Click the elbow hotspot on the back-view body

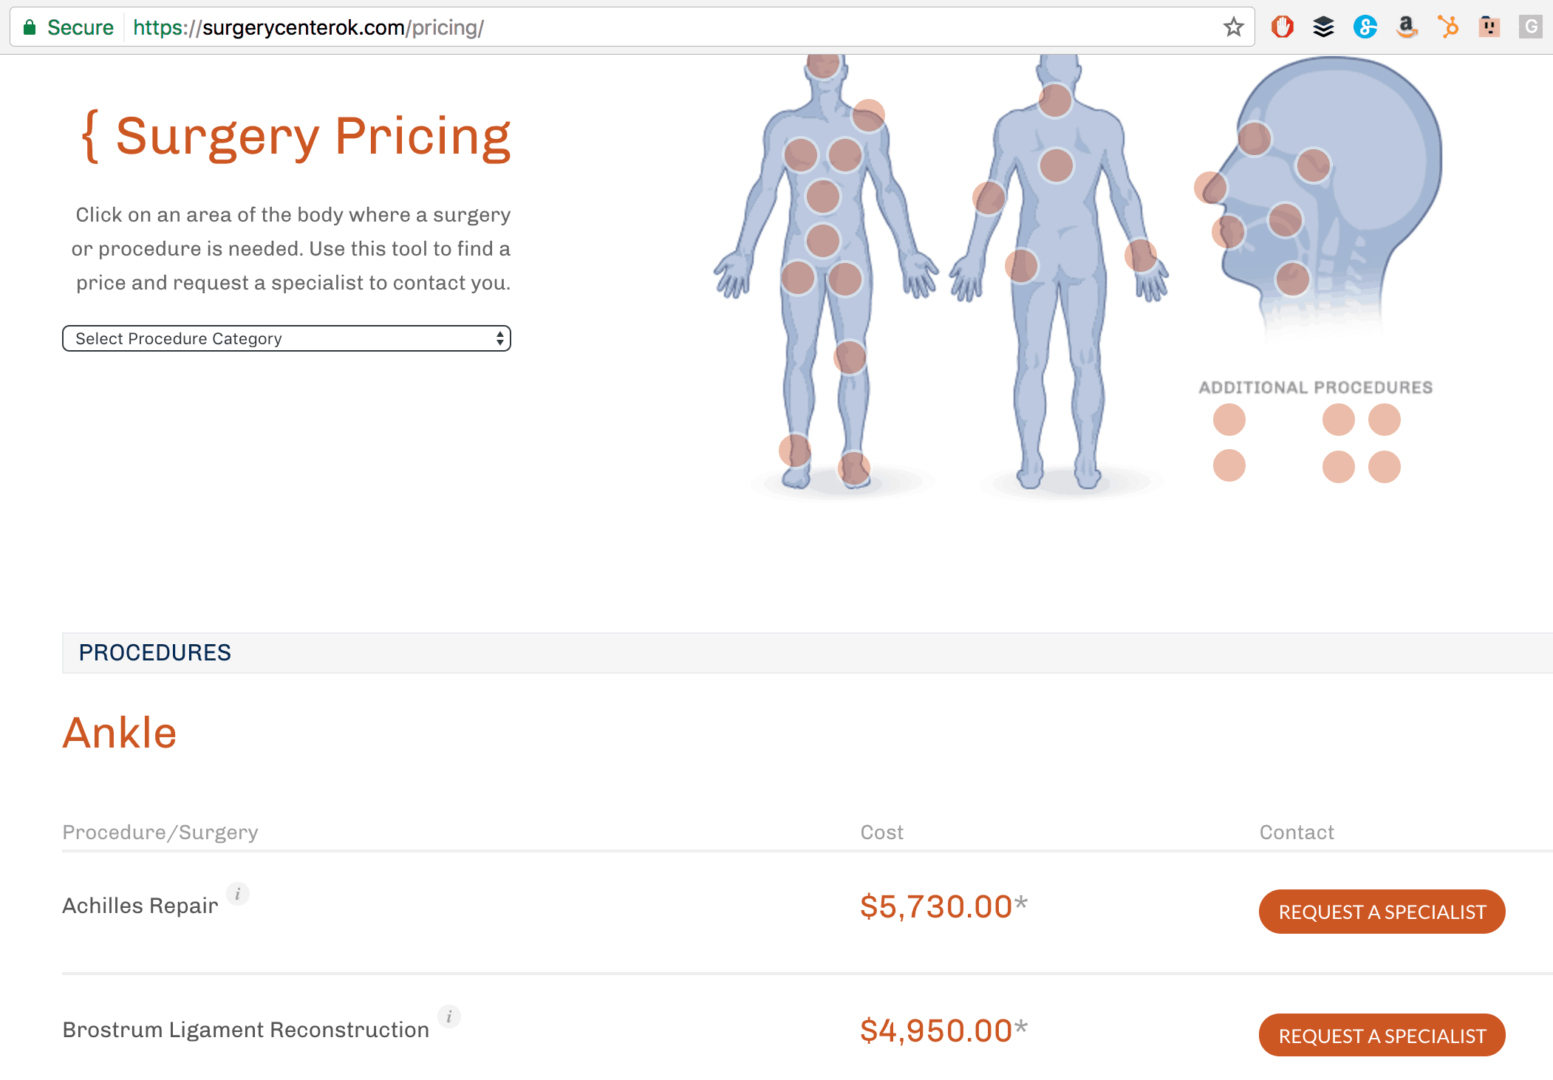click(x=989, y=198)
